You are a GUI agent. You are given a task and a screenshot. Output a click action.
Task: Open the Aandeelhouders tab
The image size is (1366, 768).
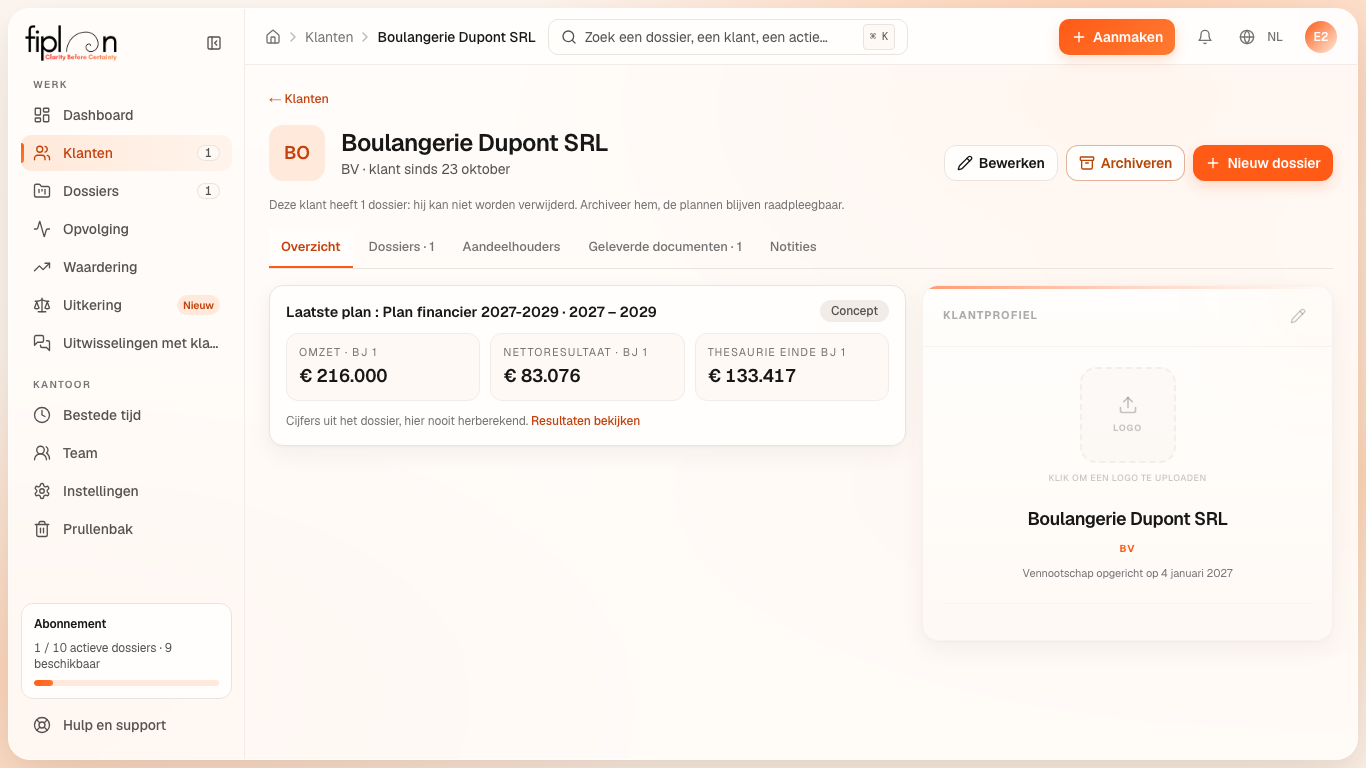point(511,247)
